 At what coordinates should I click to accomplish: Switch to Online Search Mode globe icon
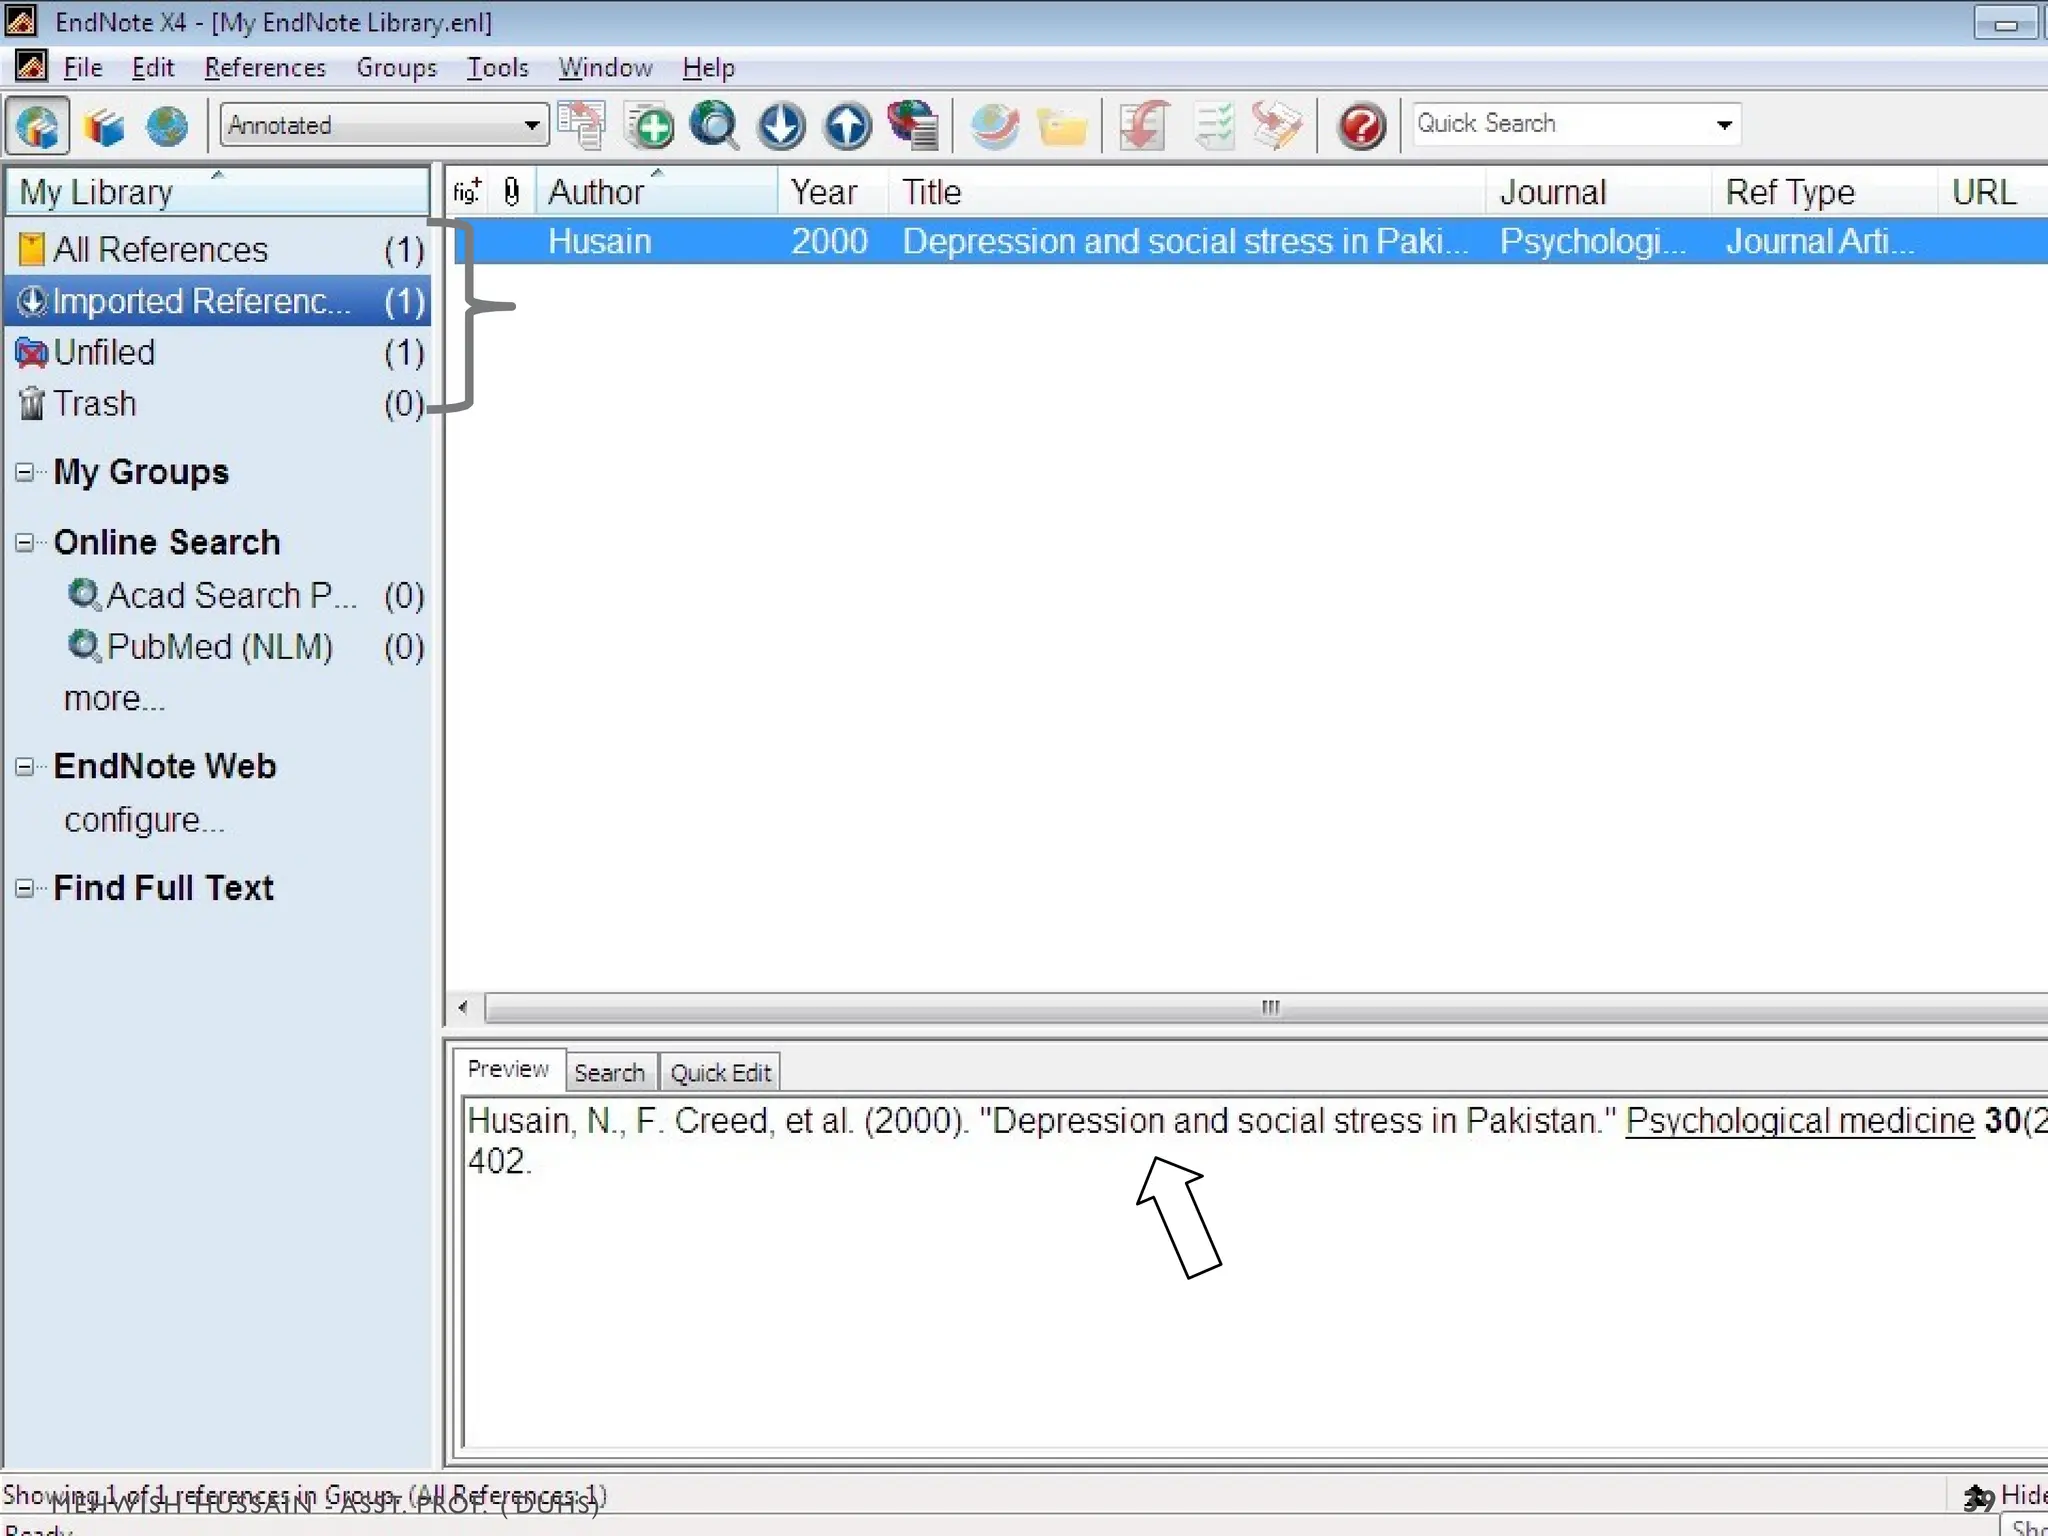(x=167, y=126)
